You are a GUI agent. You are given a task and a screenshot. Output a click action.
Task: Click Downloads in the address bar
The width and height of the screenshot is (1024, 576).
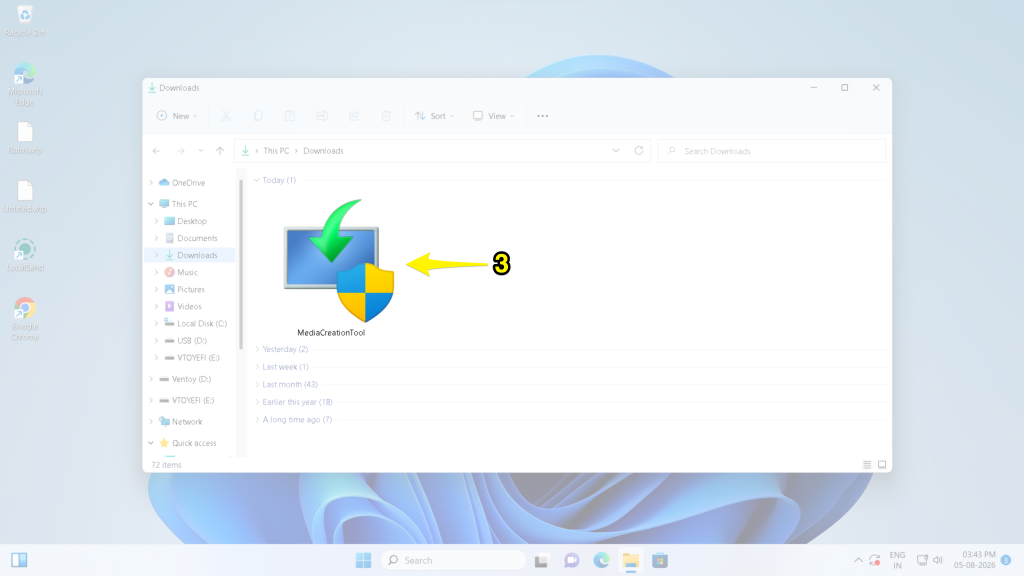[323, 151]
